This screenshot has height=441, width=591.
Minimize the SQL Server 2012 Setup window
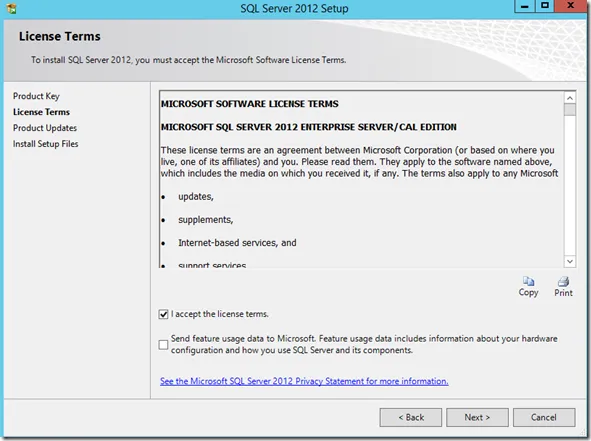point(525,6)
